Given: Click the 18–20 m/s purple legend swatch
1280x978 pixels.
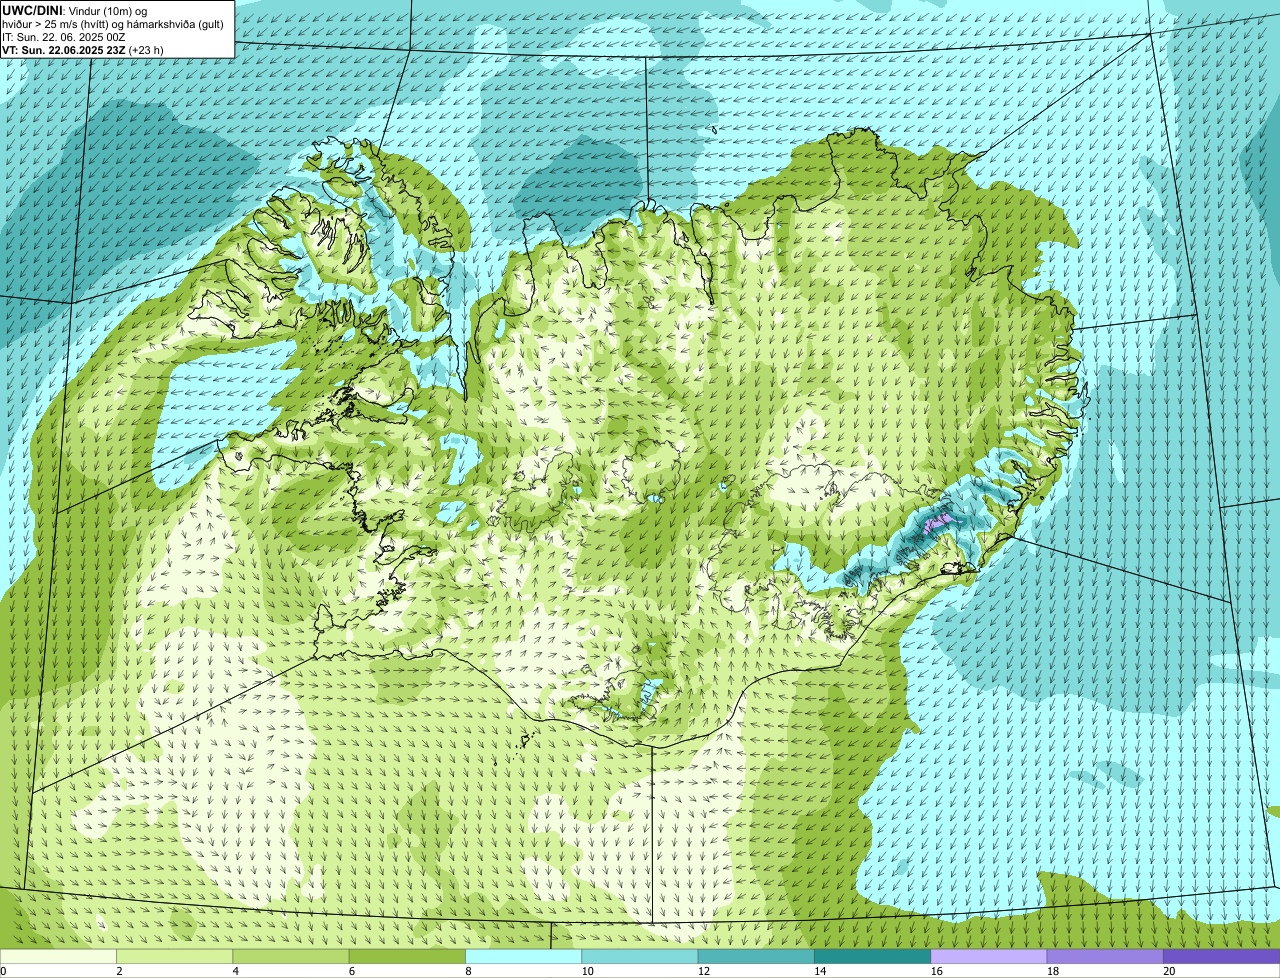Looking at the screenshot, I should click(1105, 956).
